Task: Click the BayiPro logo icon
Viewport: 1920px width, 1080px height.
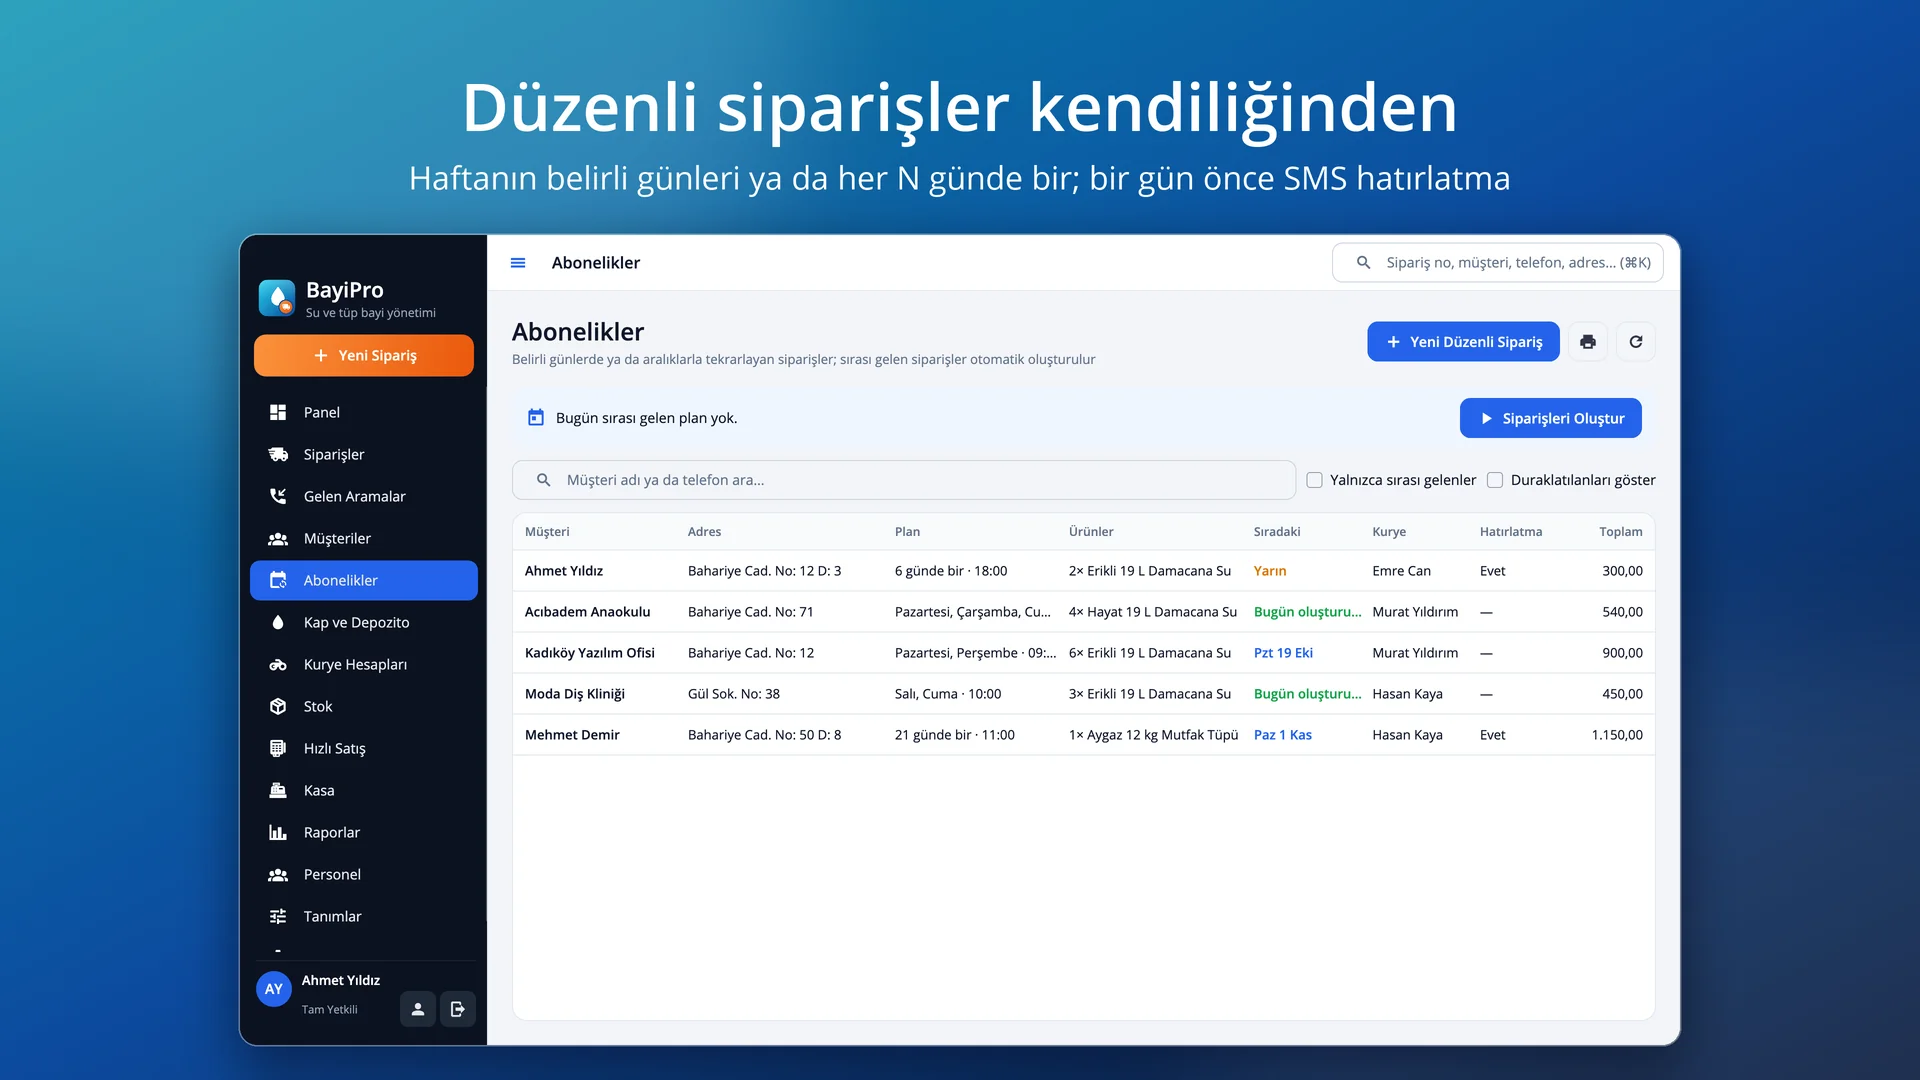Action: (277, 298)
